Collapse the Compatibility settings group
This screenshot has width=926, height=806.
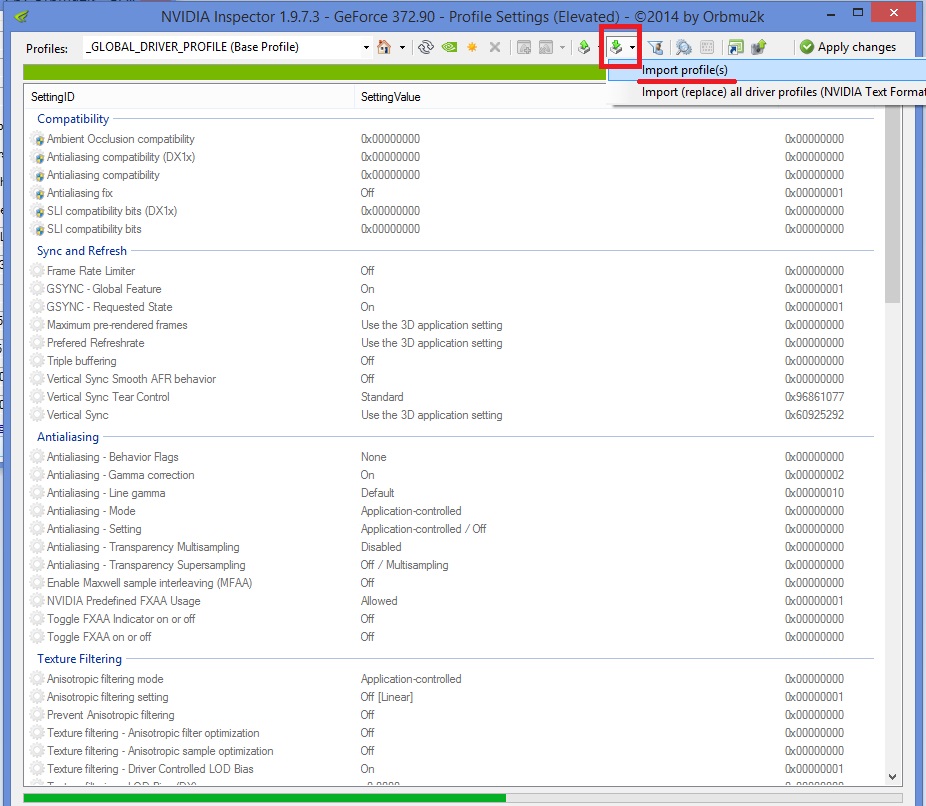pyautogui.click(x=73, y=119)
